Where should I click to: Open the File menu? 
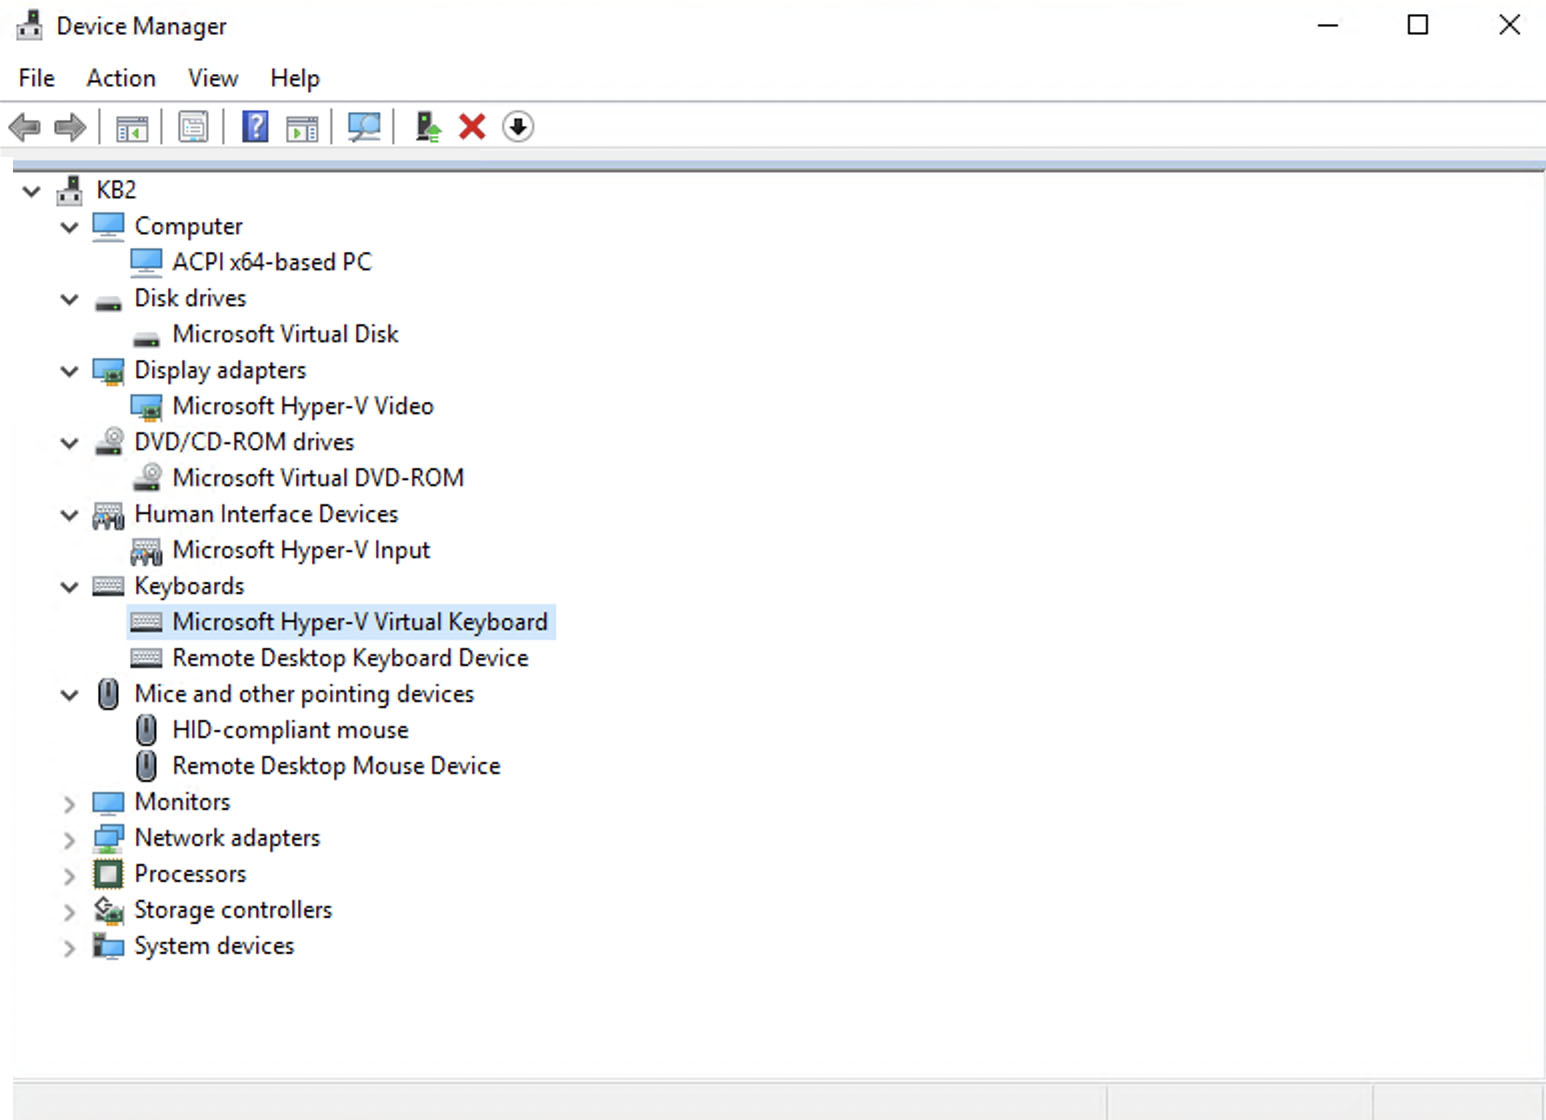(35, 78)
